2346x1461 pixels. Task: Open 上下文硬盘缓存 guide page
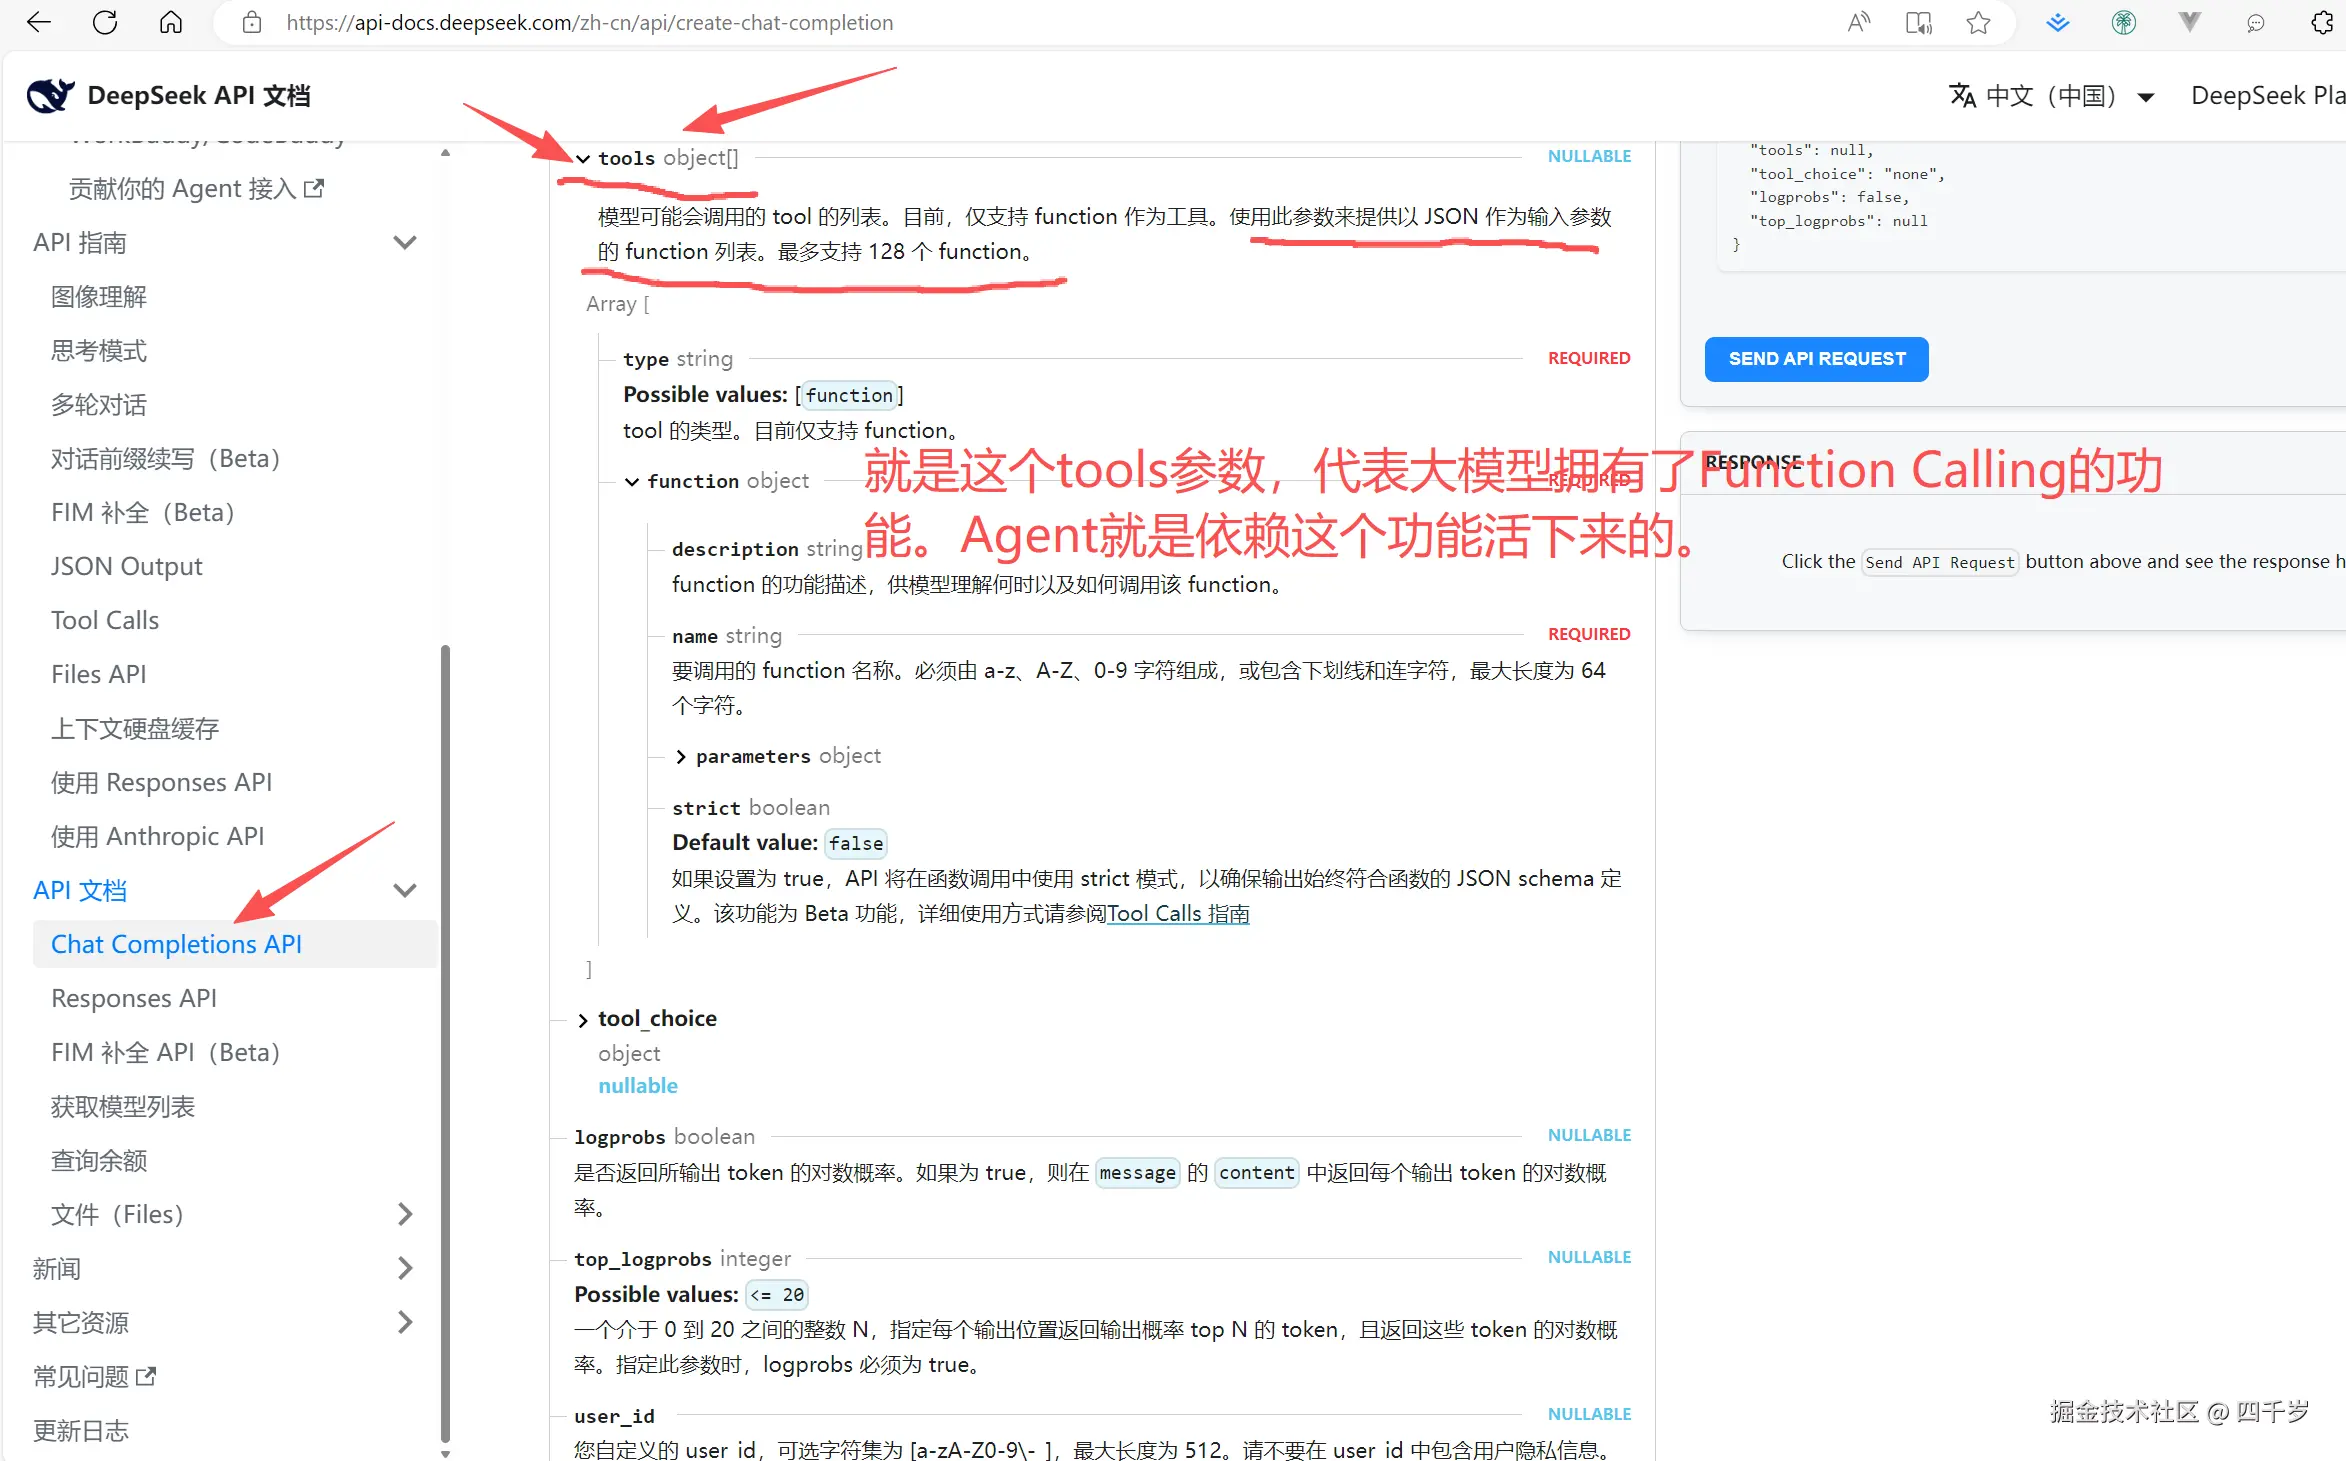coord(135,728)
